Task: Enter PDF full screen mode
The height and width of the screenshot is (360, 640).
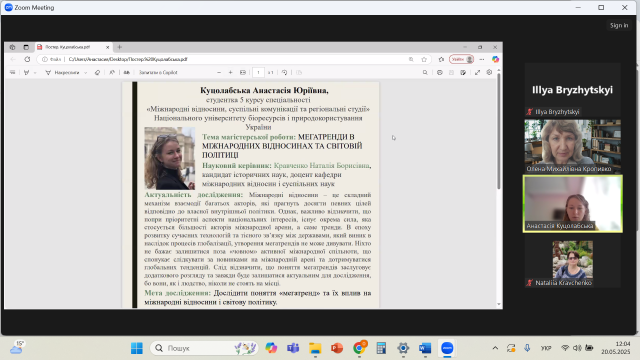Action: 478,72
